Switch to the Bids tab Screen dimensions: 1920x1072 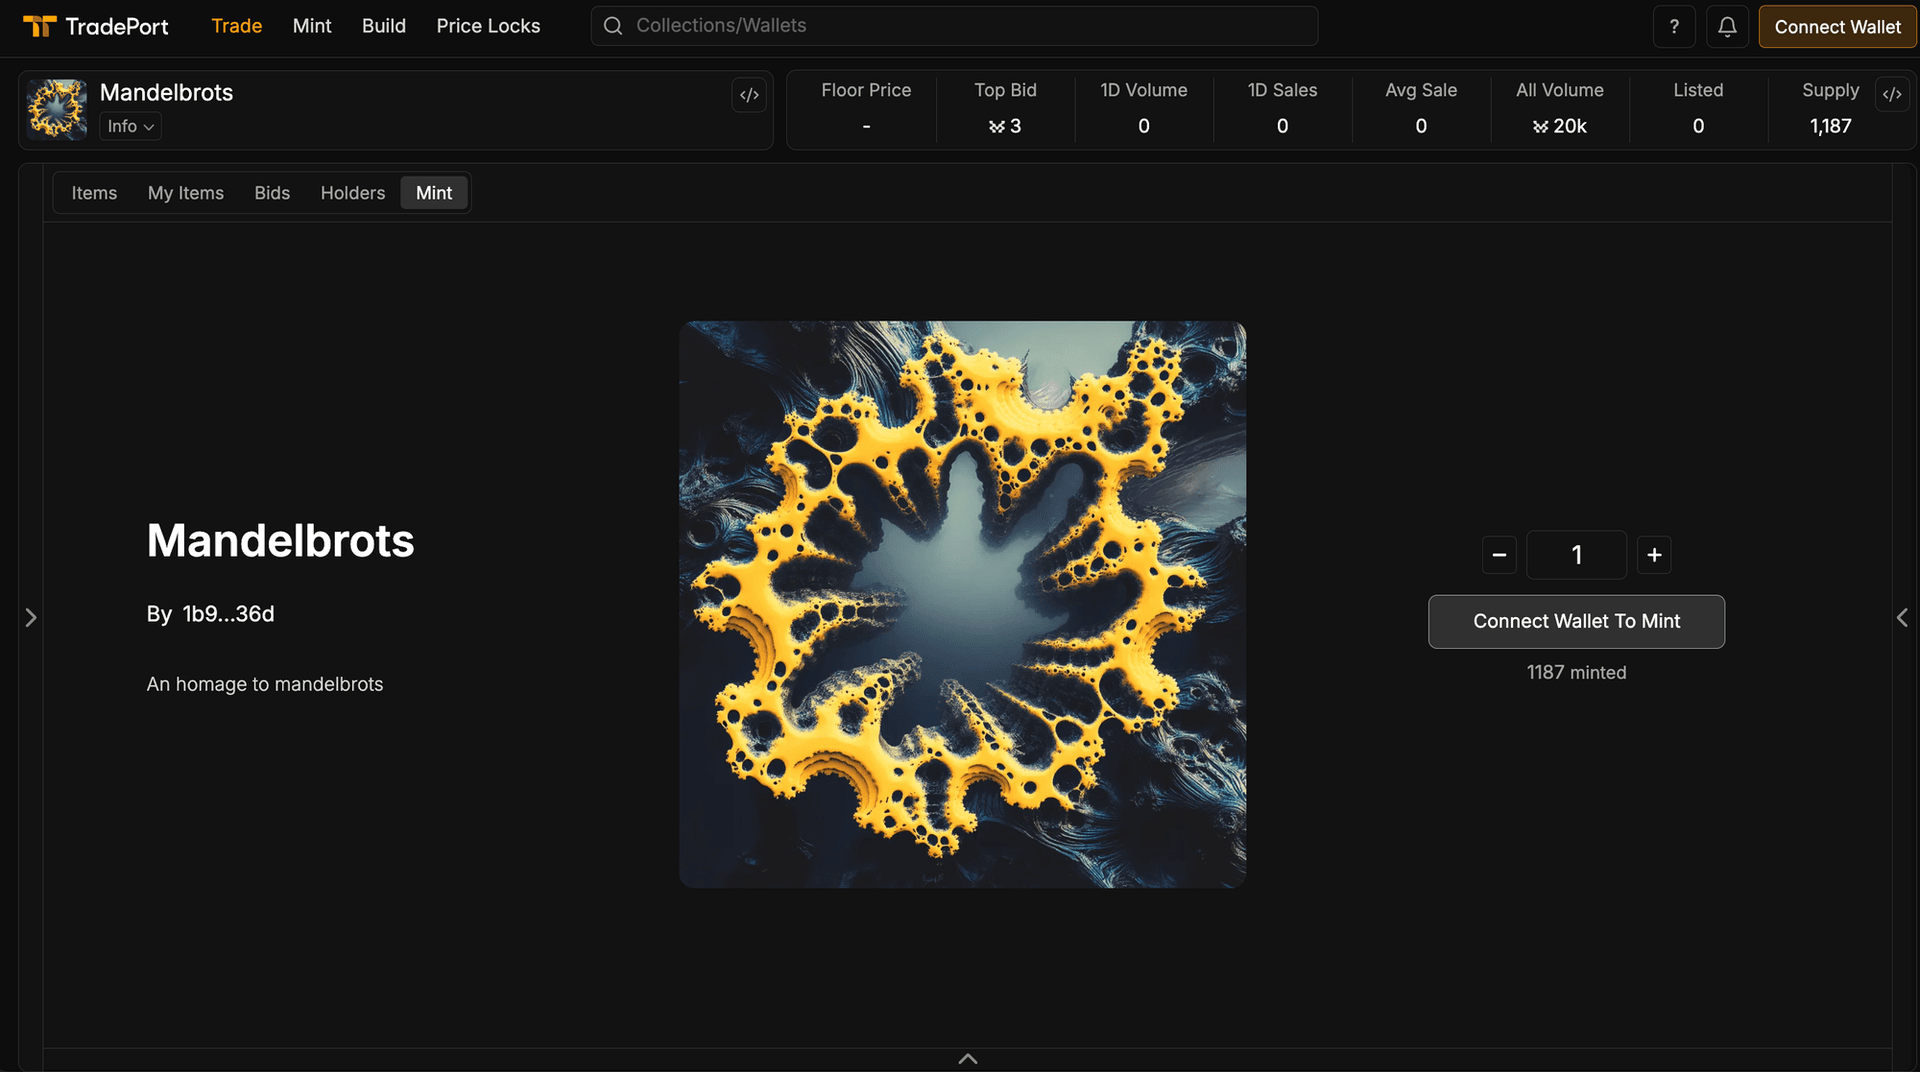272,193
